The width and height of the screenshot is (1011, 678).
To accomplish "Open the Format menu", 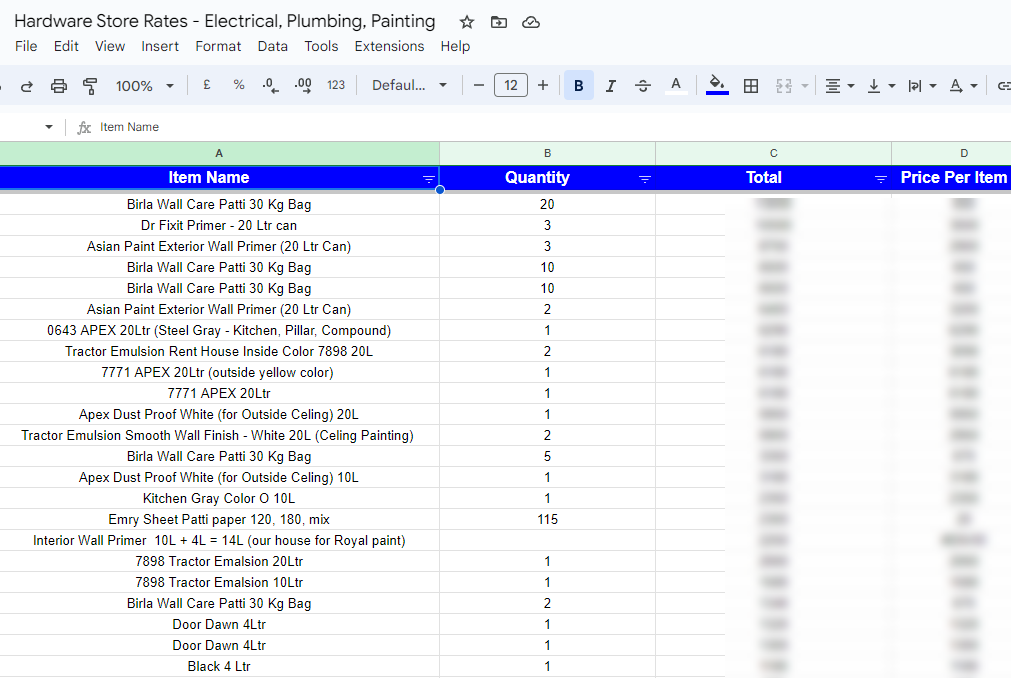I will click(218, 46).
